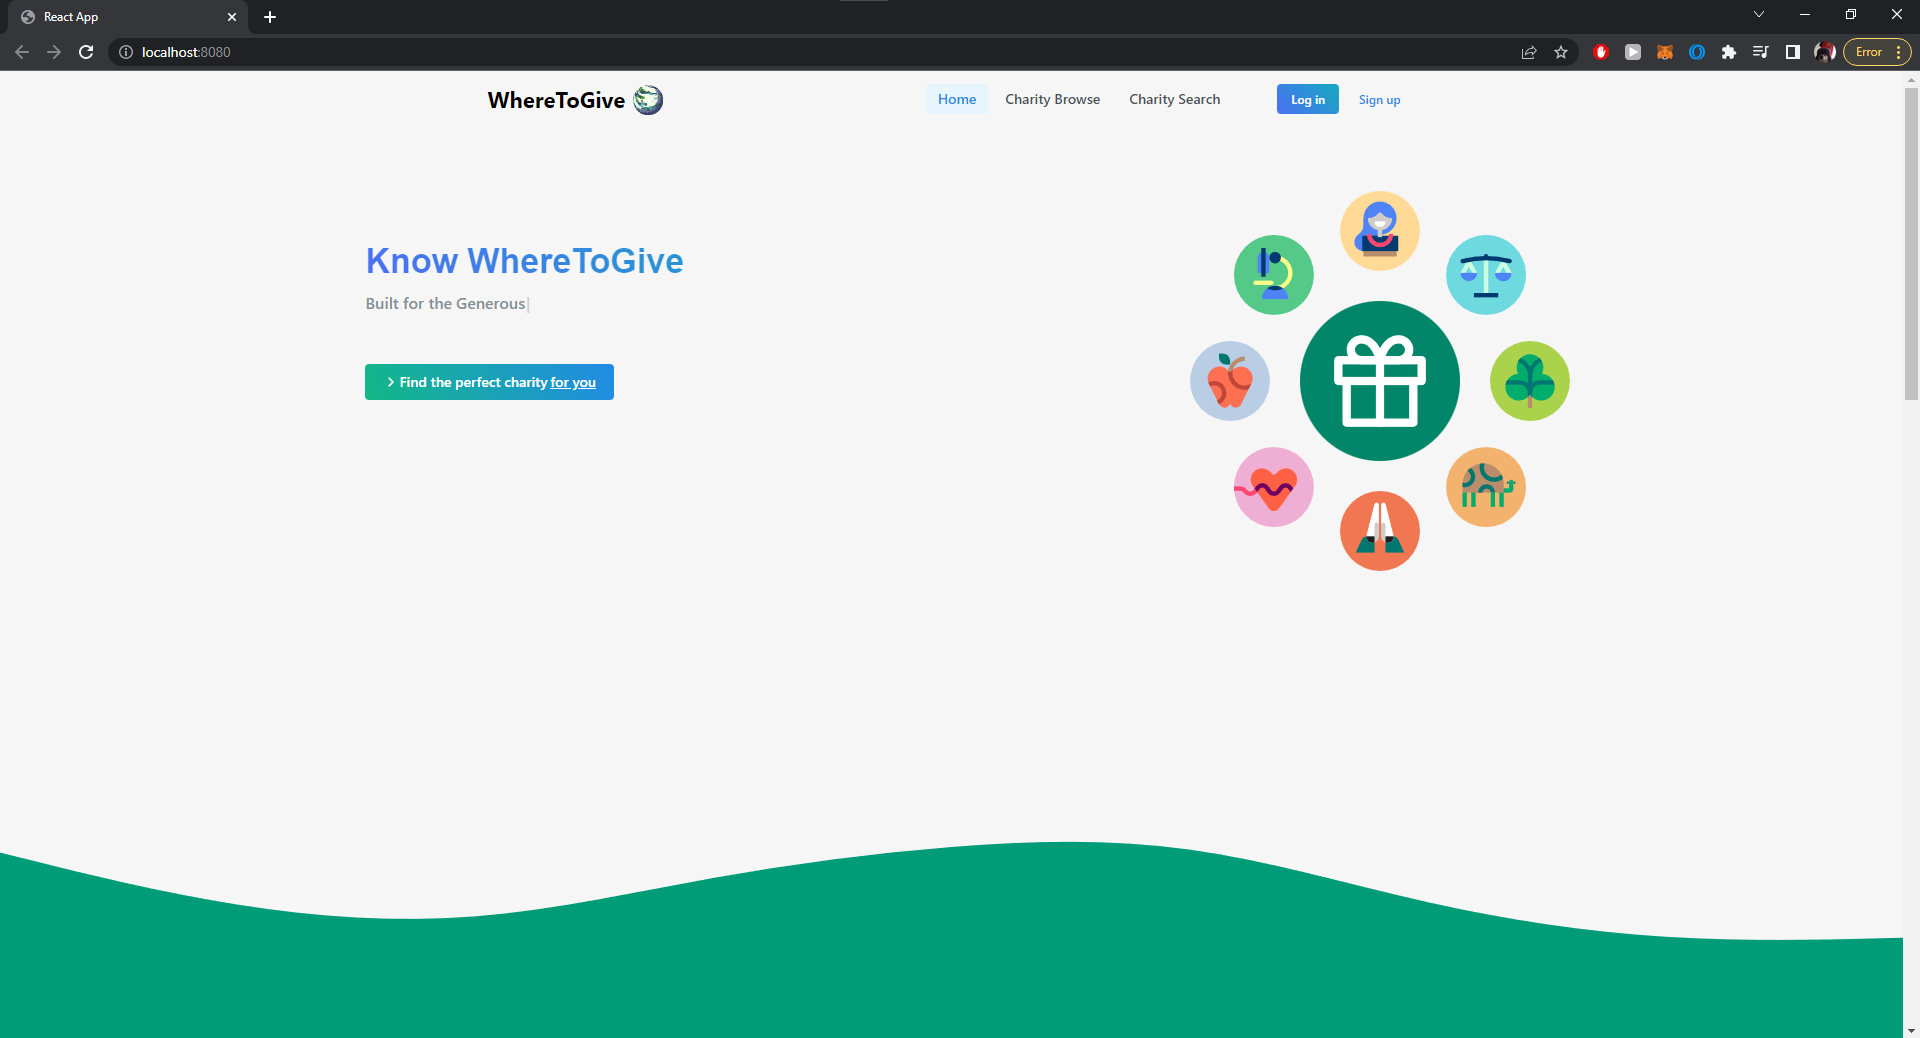Open the Error browser profile menu
Image resolution: width=1920 pixels, height=1038 pixels.
tap(1868, 52)
